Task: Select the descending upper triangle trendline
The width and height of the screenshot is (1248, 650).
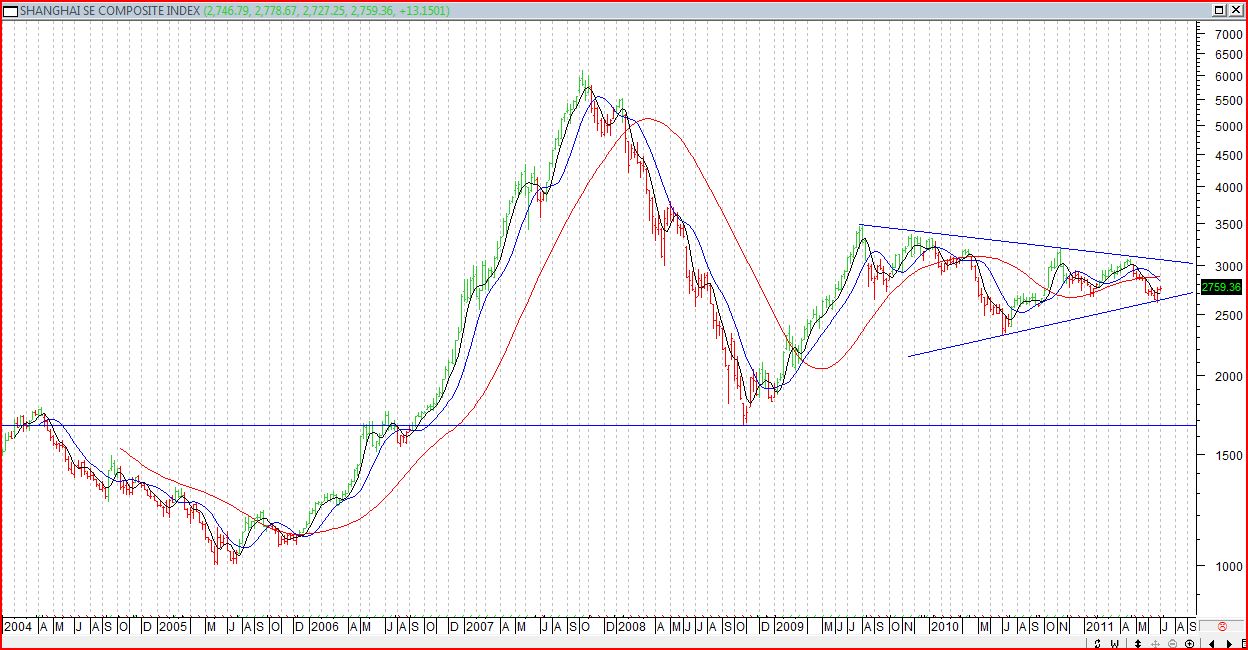Action: point(1027,244)
